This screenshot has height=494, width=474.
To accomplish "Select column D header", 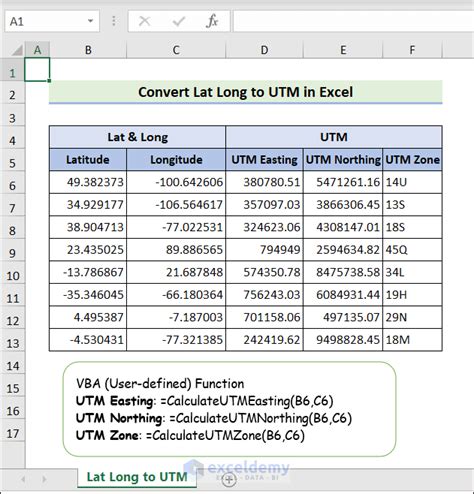I will pyautogui.click(x=264, y=50).
